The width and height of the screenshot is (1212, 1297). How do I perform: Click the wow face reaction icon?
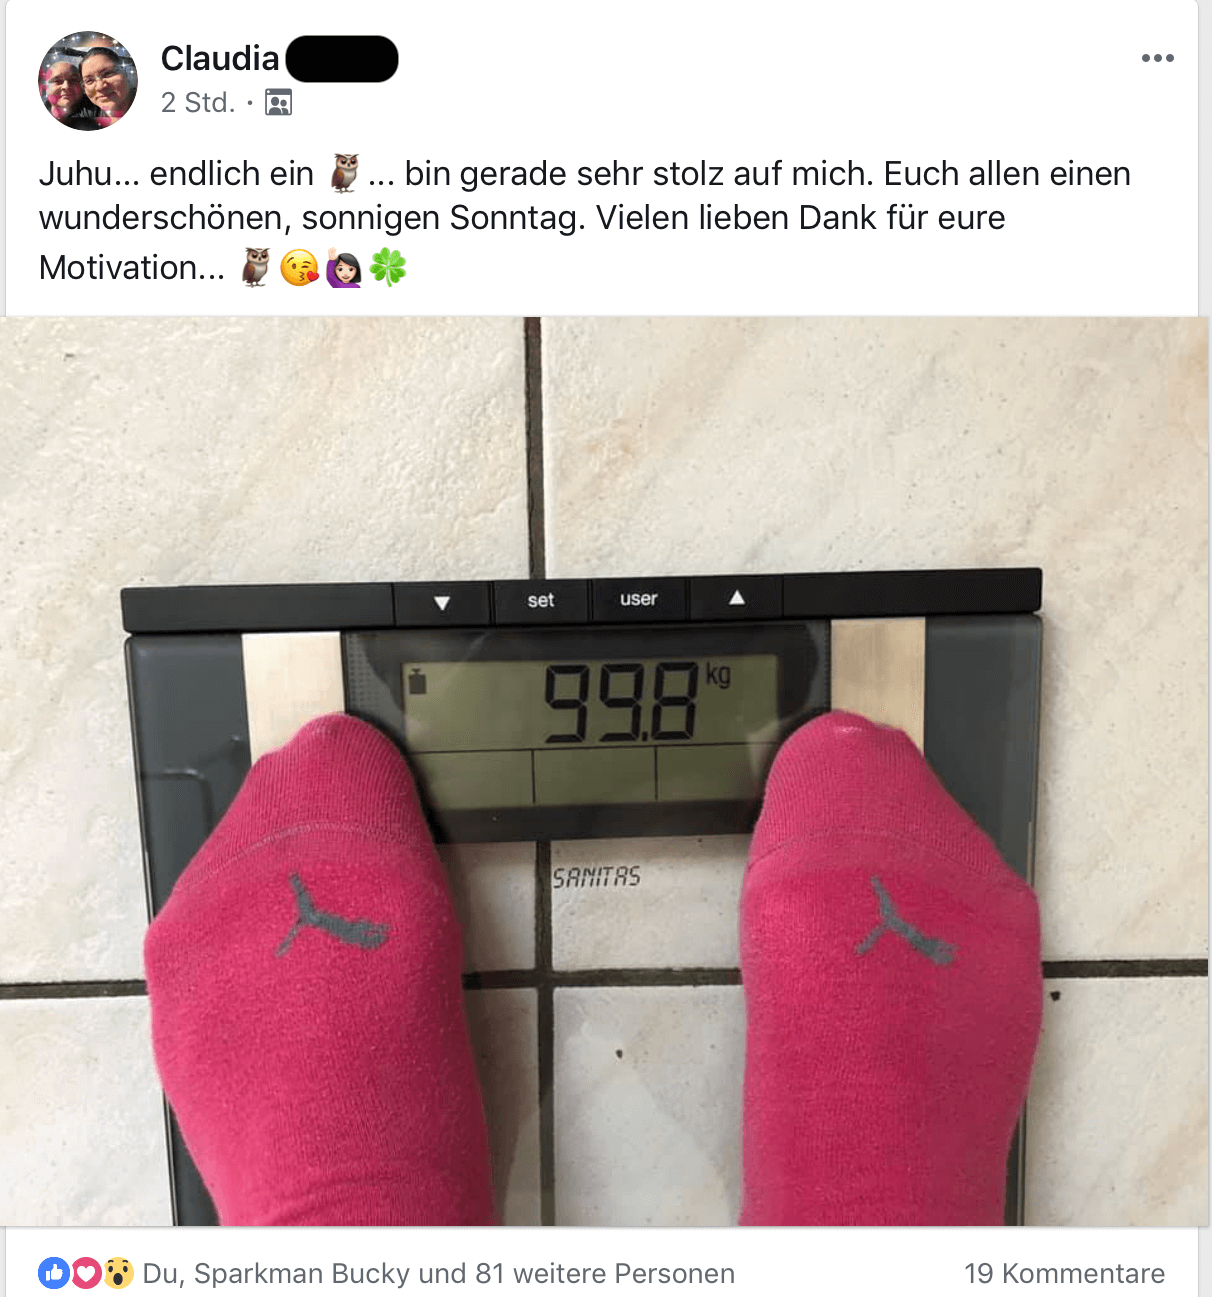click(119, 1273)
